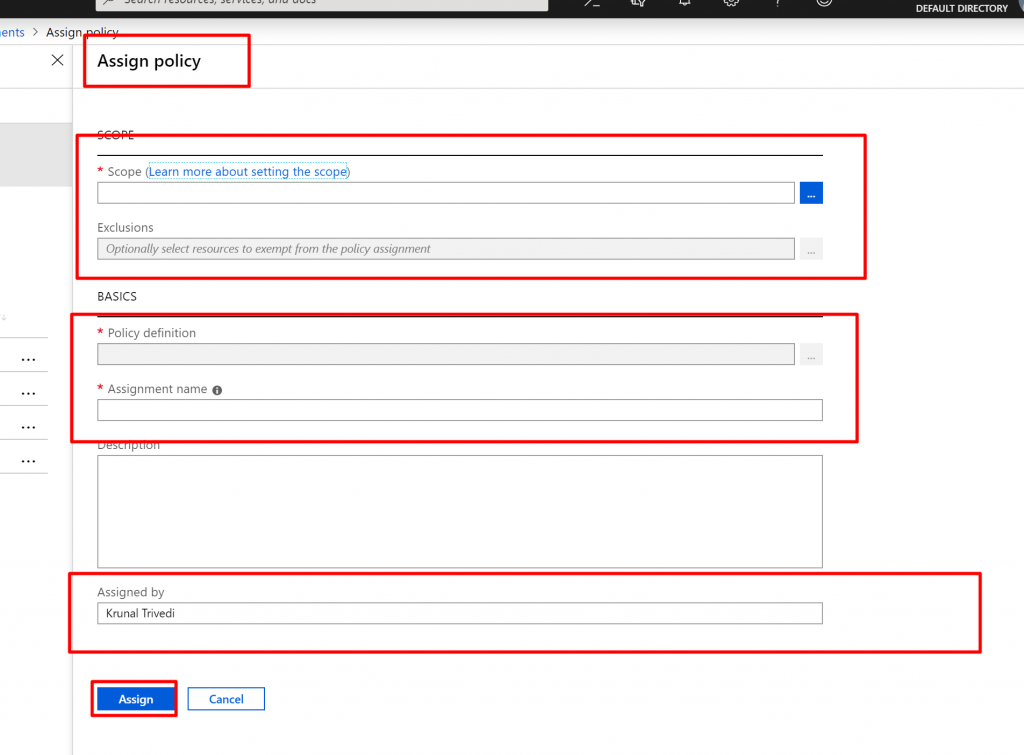The width and height of the screenshot is (1024, 755).
Task: Click the Assign button
Action: point(135,699)
